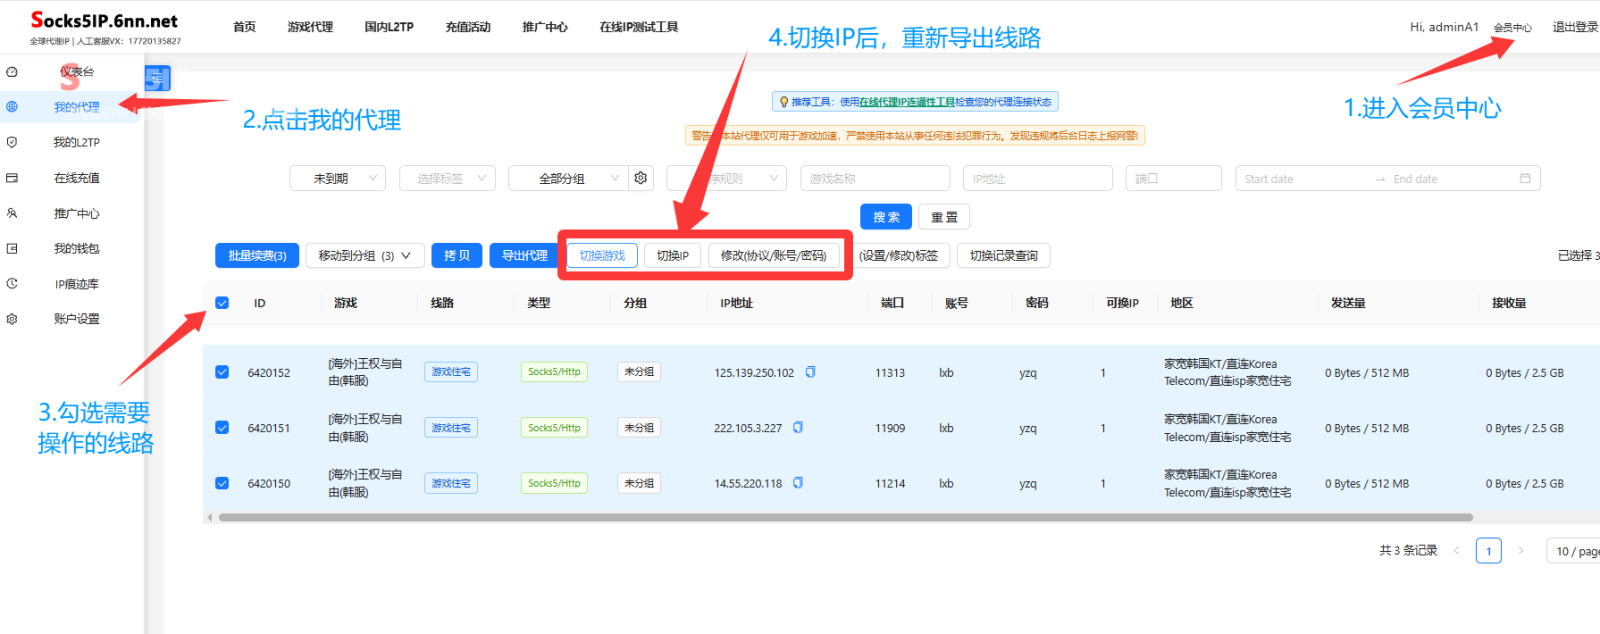
Task: Open the 充值活动 top menu item
Action: pyautogui.click(x=468, y=27)
